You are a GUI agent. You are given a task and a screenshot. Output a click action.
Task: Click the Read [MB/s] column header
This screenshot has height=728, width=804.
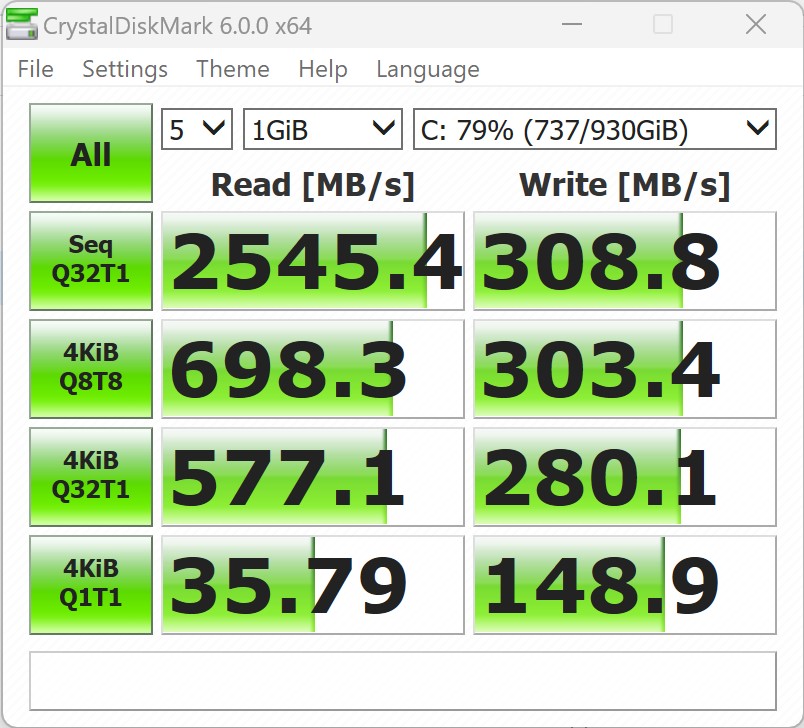point(313,185)
